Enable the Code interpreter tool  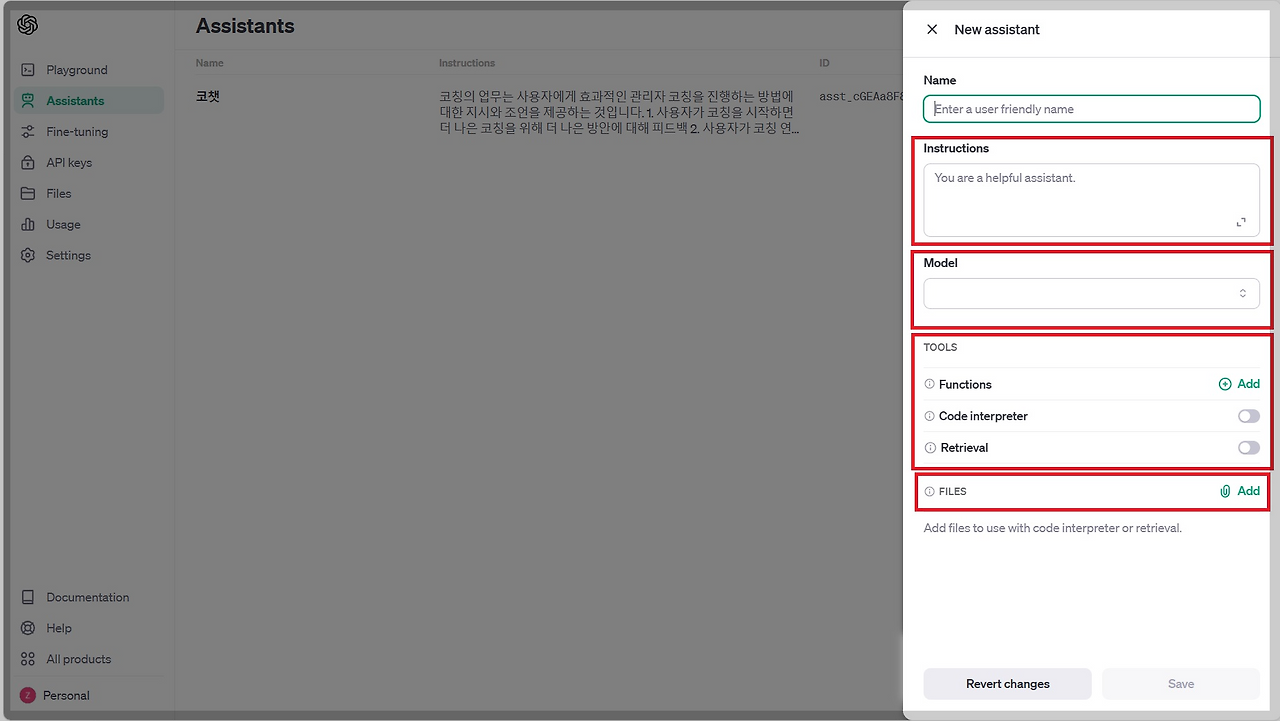coord(1248,415)
